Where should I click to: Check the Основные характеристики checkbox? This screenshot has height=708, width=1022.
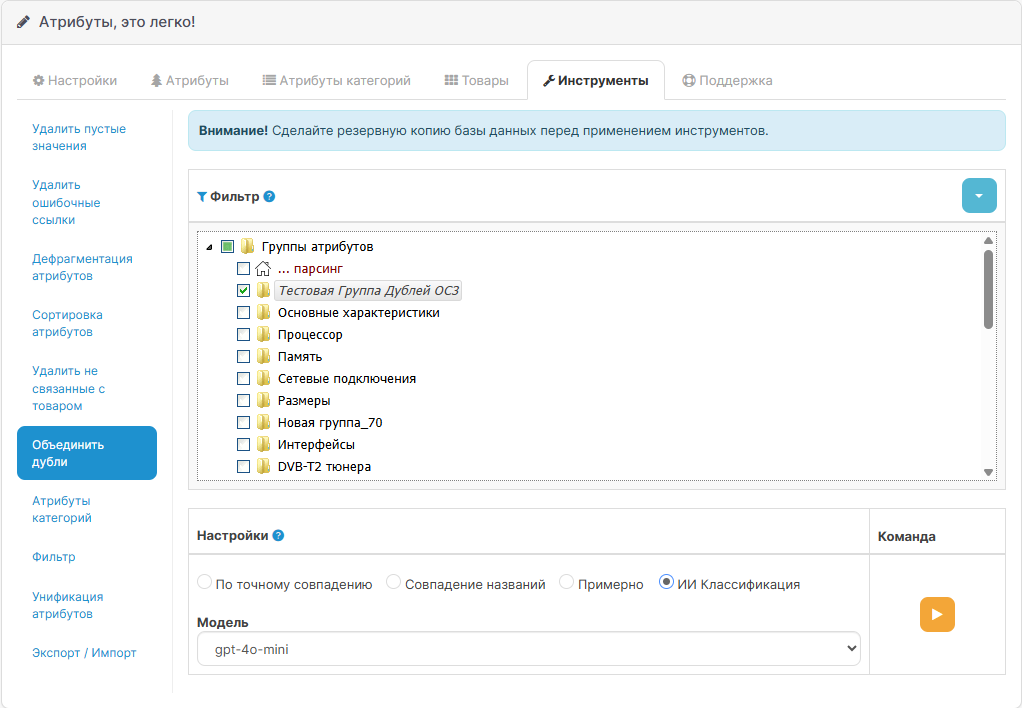243,313
